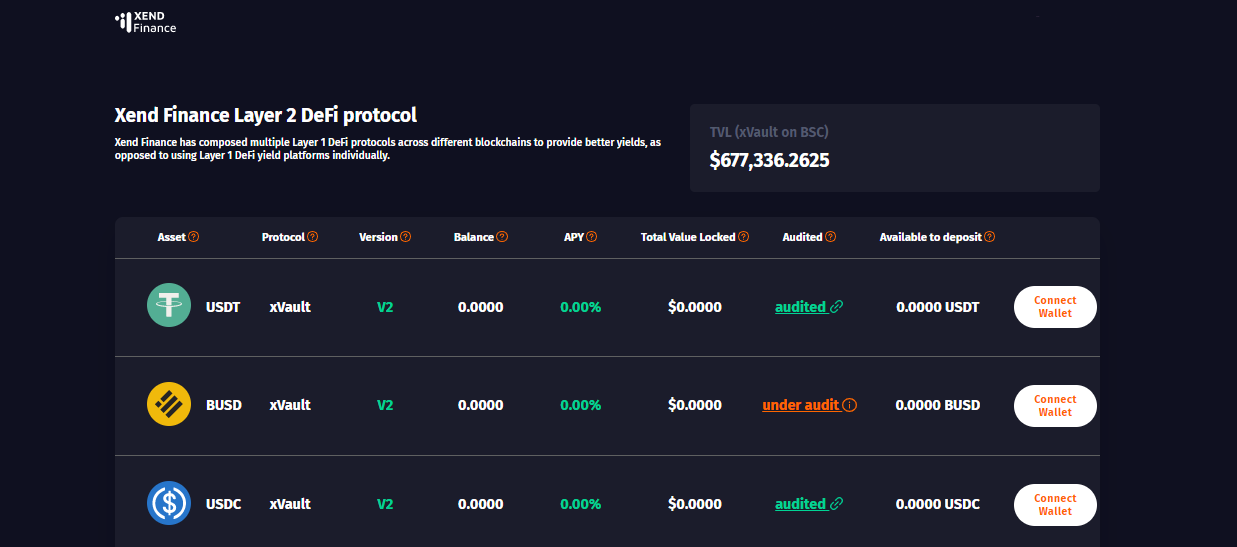This screenshot has height=547, width=1237.
Task: Click the USDT Tether coin icon
Action: [x=169, y=305]
